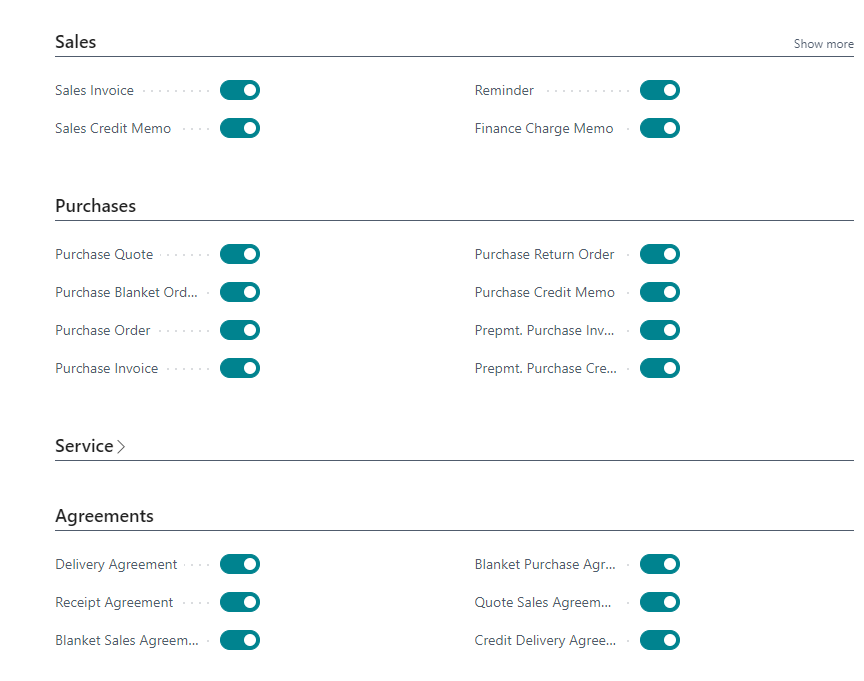The width and height of the screenshot is (864, 681).
Task: Disable the Purchase Return Order toggle
Action: pyautogui.click(x=660, y=254)
